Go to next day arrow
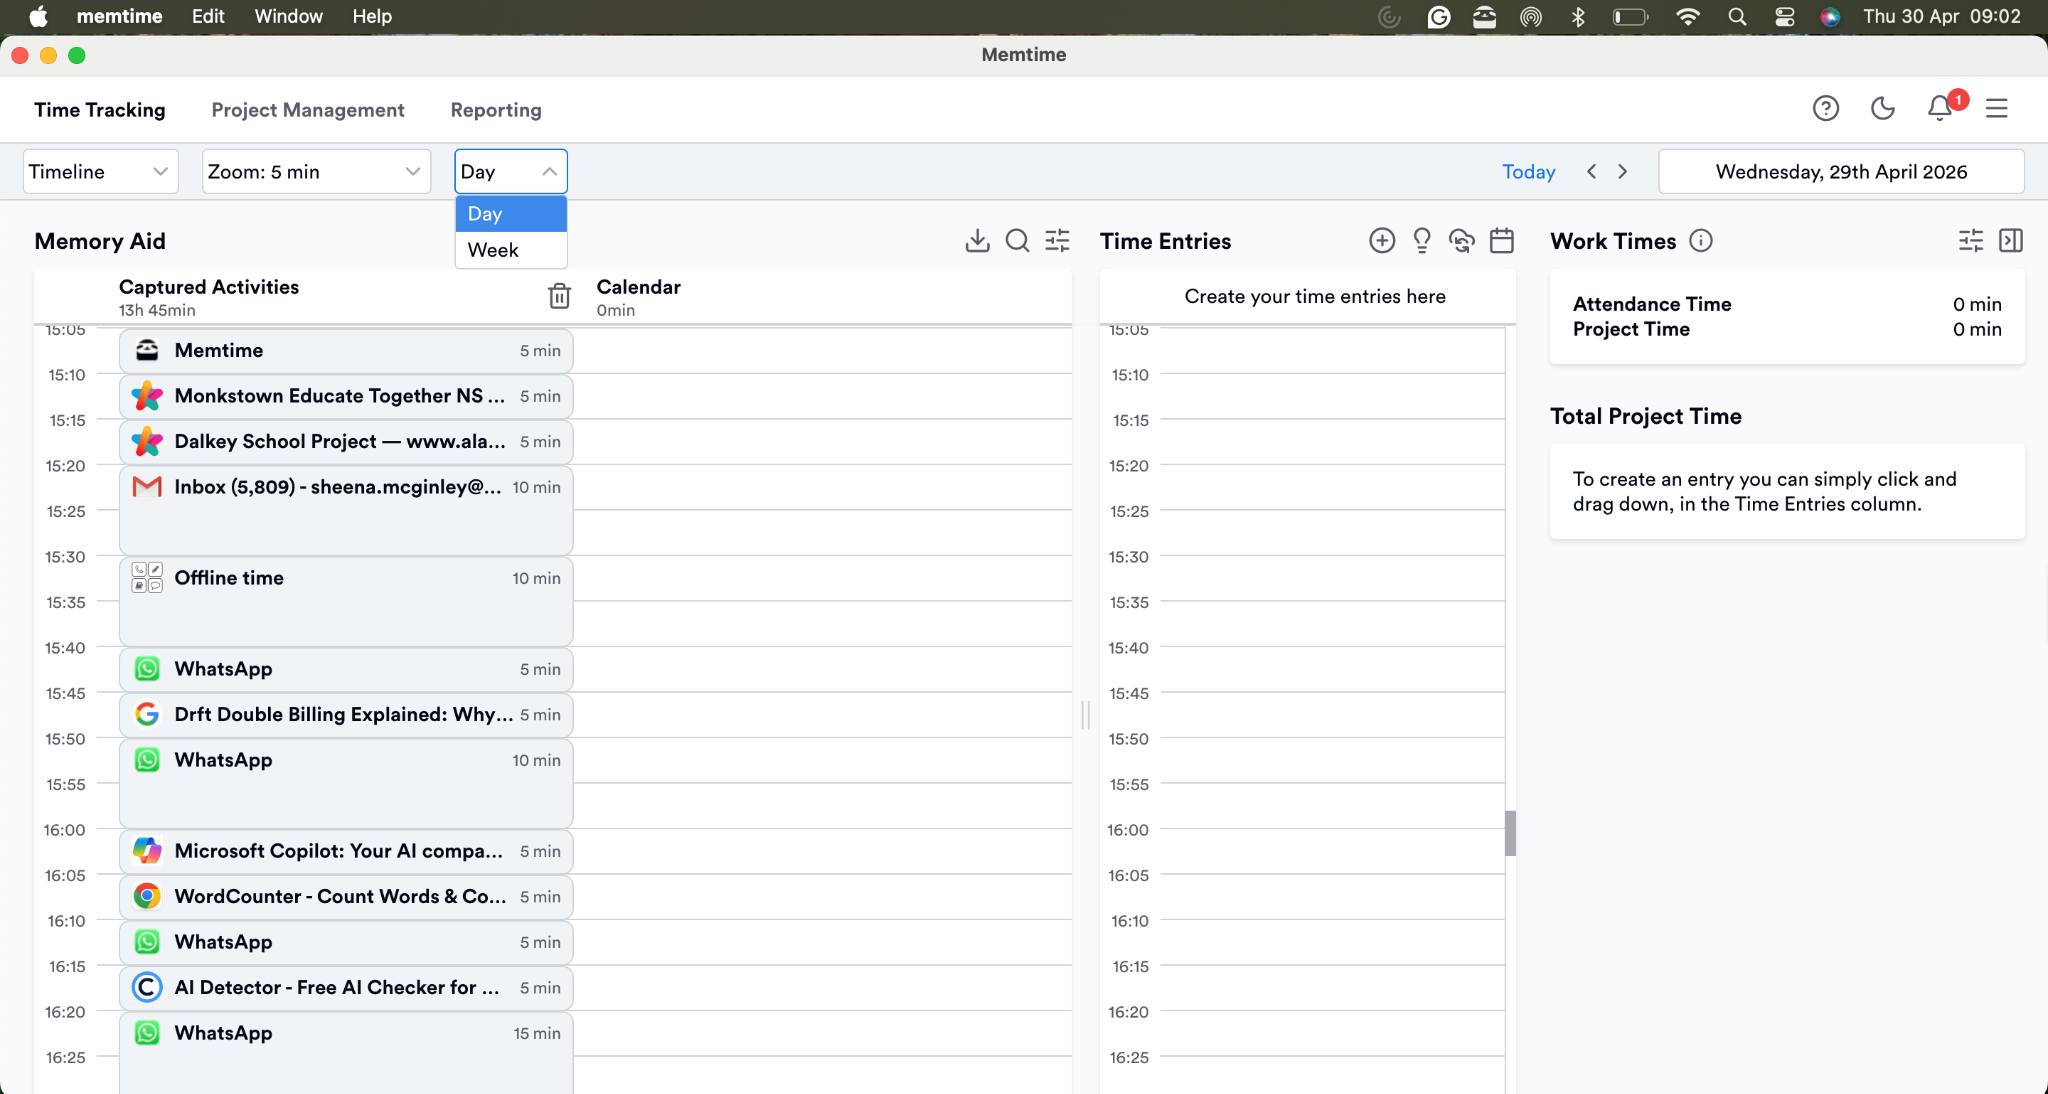Image resolution: width=2048 pixels, height=1094 pixels. 1622,171
